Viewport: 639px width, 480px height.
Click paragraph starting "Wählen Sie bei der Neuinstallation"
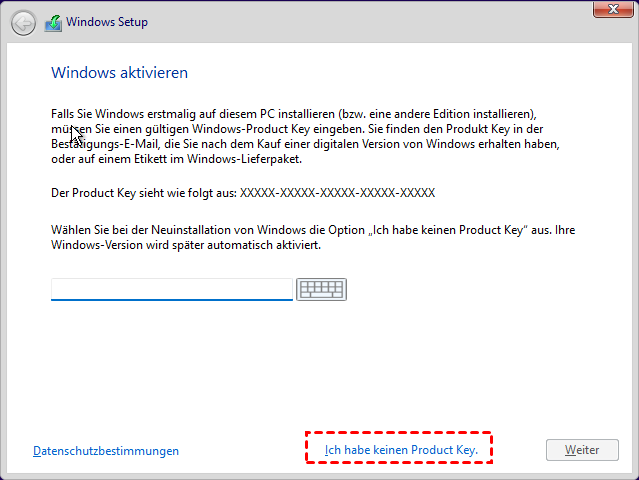(x=313, y=237)
